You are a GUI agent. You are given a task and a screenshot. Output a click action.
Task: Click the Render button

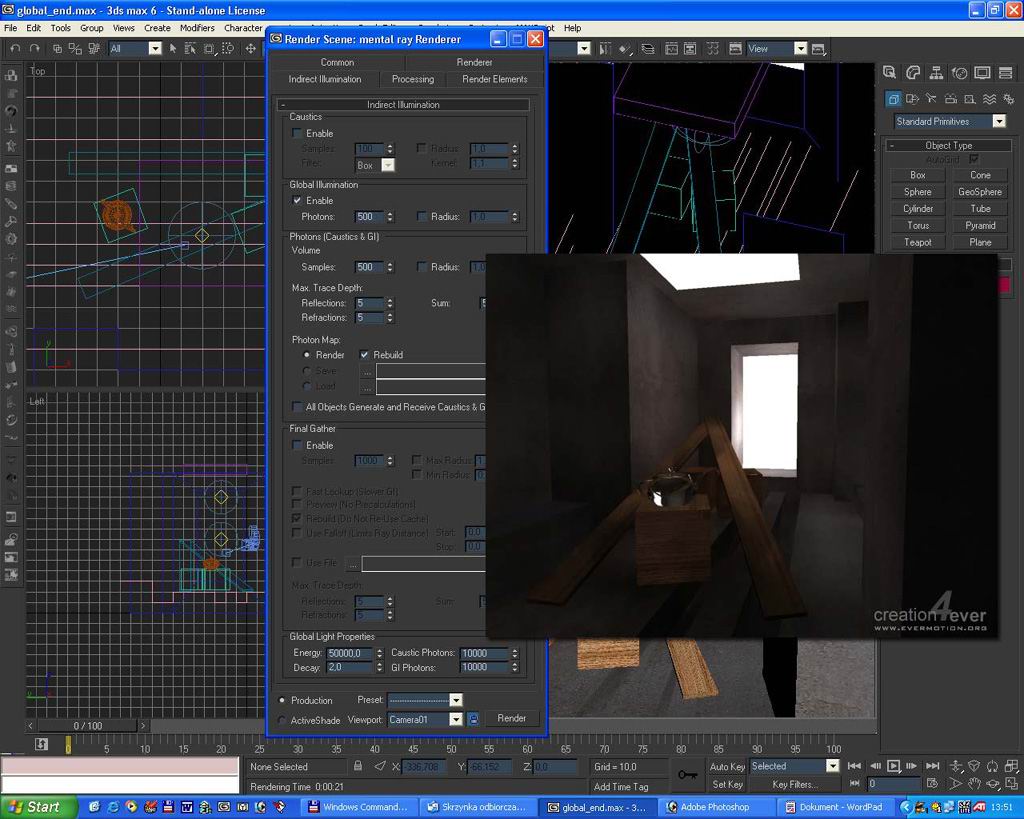511,718
